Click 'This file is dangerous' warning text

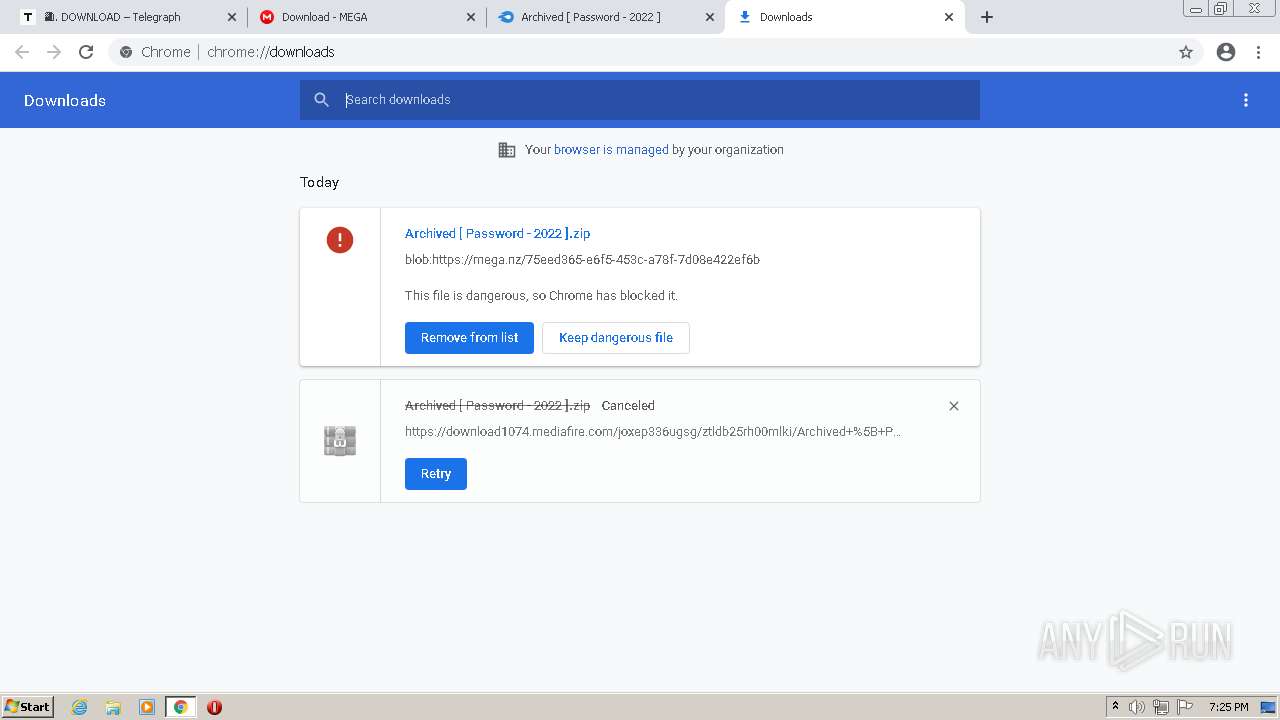pyautogui.click(x=541, y=296)
